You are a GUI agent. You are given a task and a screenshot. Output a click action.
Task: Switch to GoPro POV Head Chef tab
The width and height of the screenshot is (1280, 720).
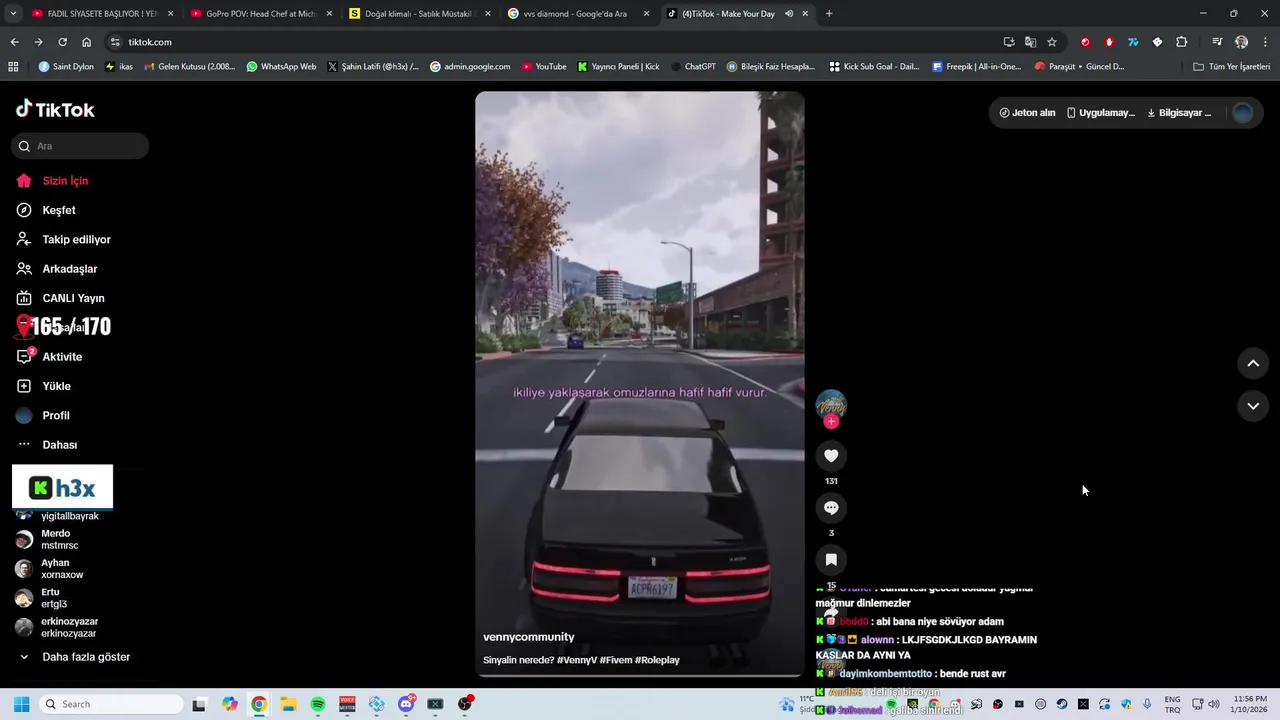[x=262, y=14]
